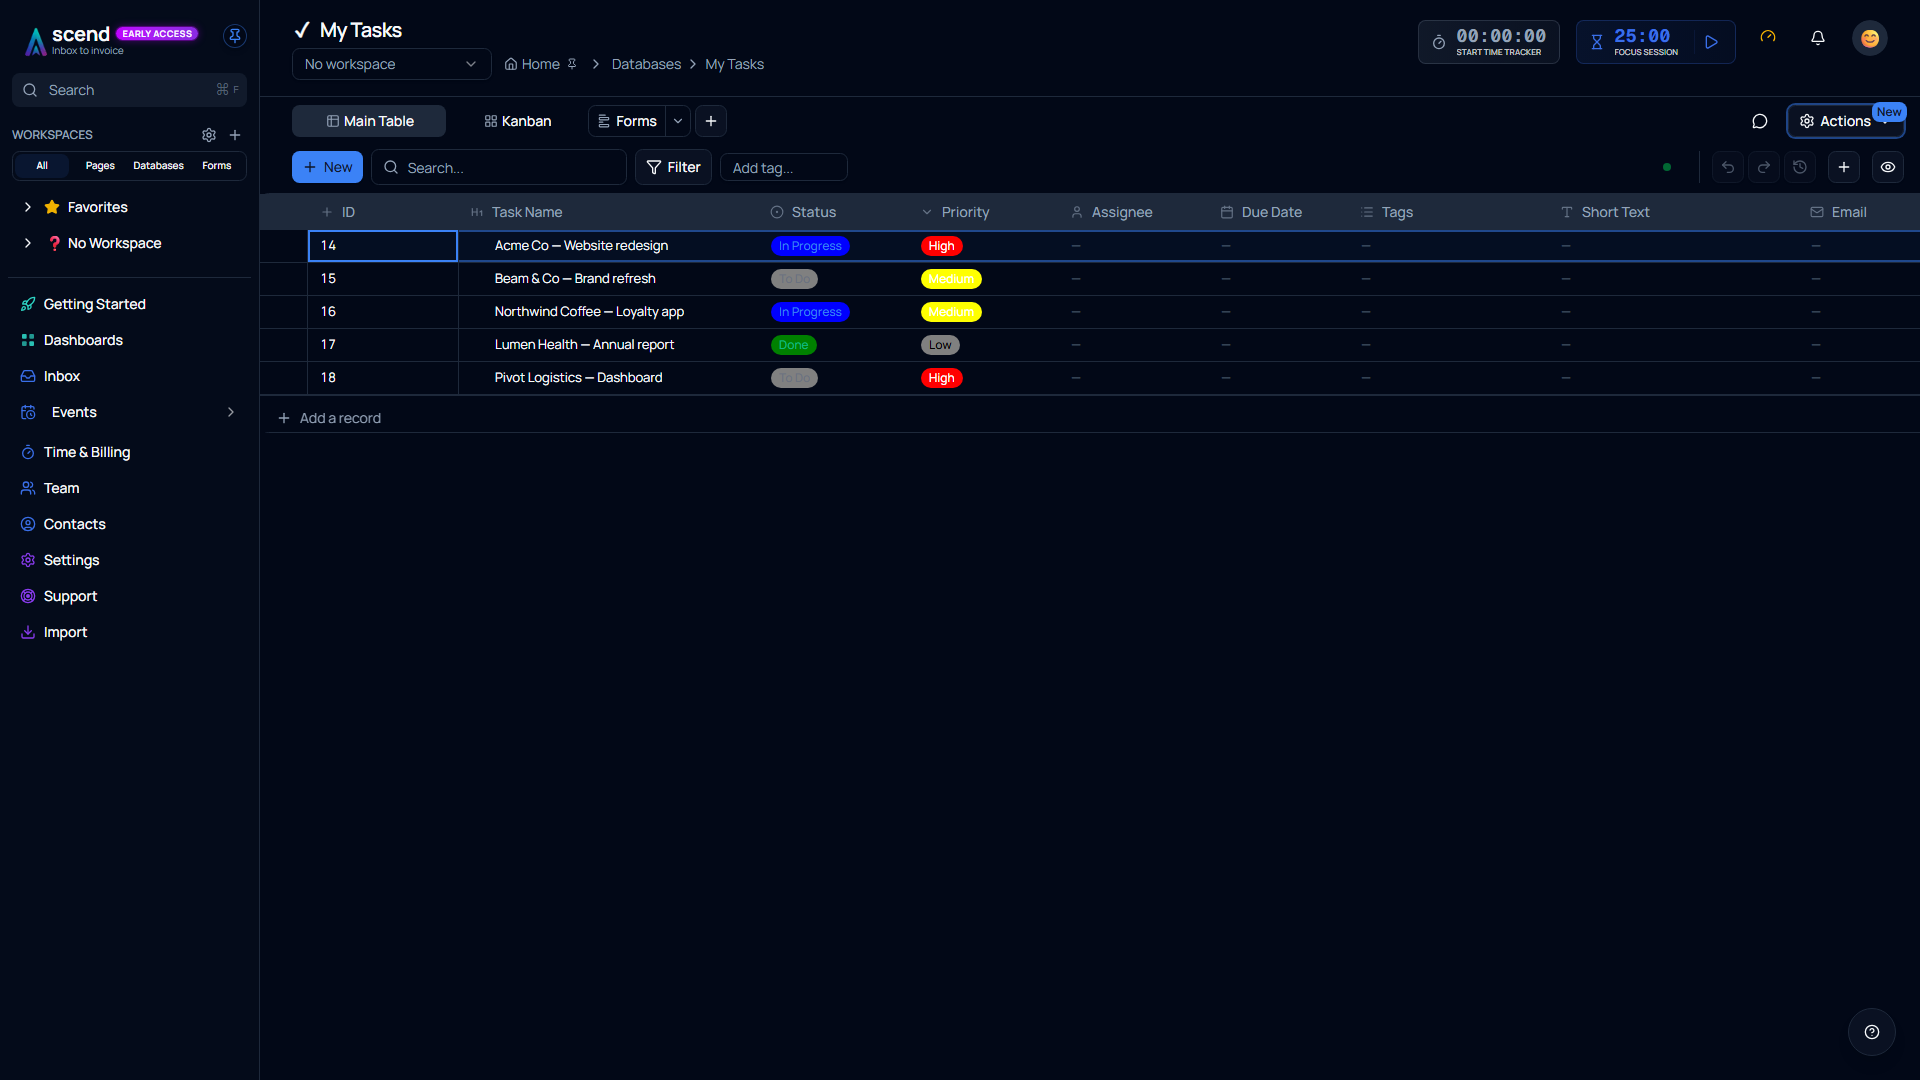Viewport: 1920px width, 1080px height.
Task: Switch to Main Table view
Action: (369, 121)
